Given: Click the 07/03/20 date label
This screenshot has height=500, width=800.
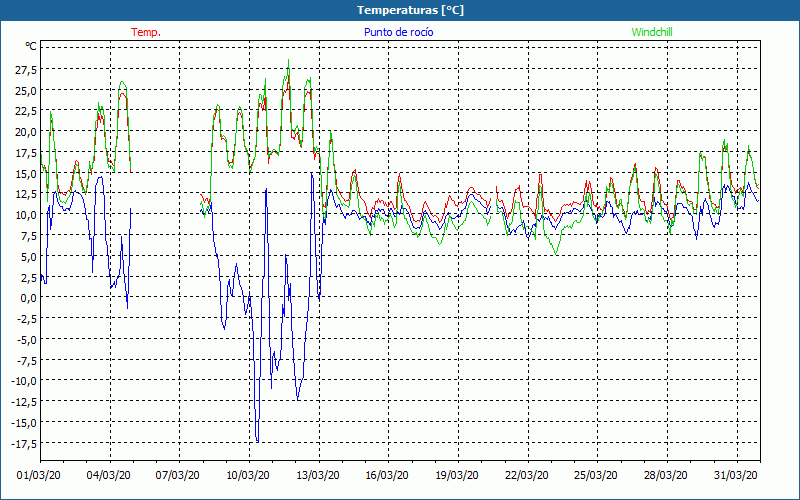Looking at the screenshot, I should pyautogui.click(x=178, y=476).
